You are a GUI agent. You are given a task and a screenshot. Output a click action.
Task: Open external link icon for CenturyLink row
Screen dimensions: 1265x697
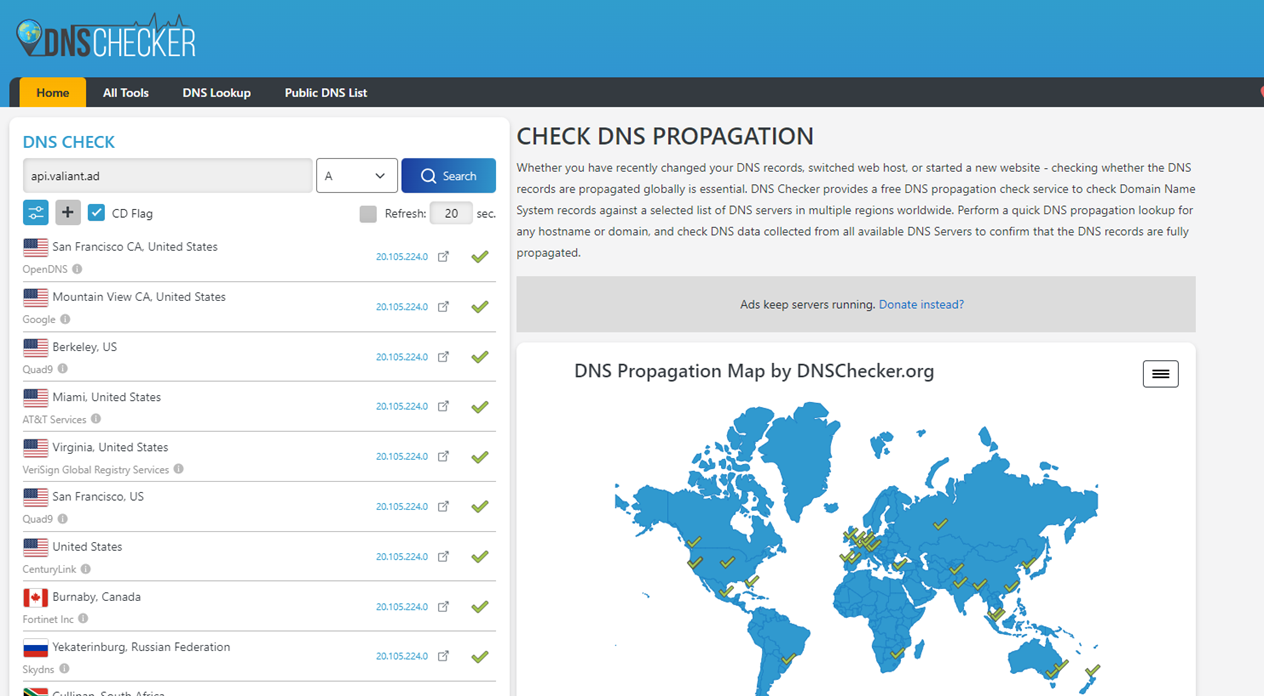[x=444, y=557]
